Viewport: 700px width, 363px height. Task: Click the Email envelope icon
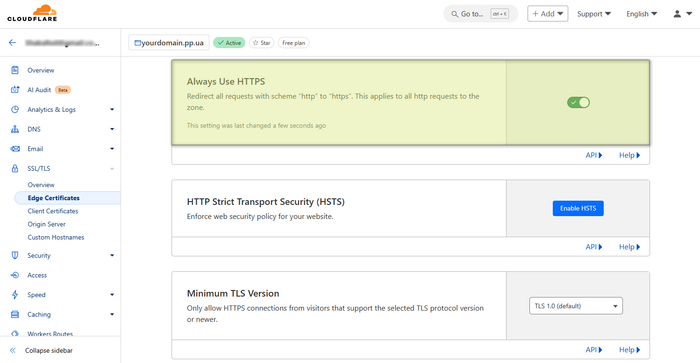tap(15, 149)
